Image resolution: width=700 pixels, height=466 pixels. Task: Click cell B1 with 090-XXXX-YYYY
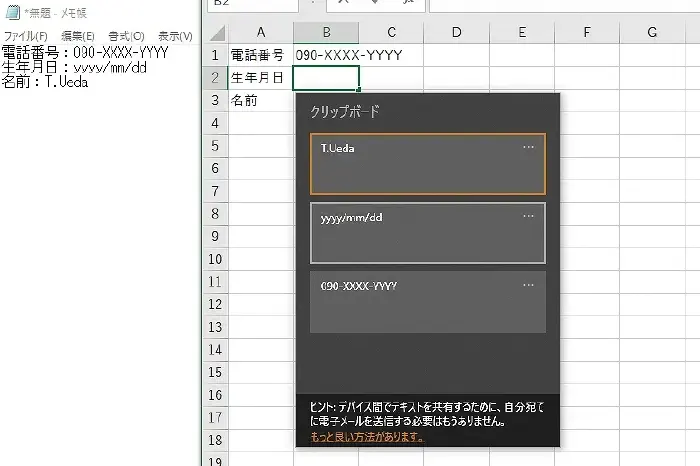(326, 55)
